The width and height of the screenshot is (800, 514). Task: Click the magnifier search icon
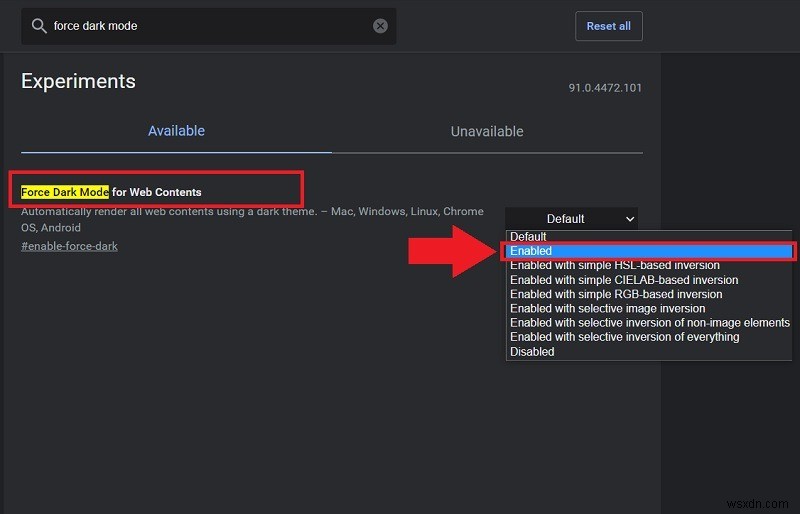click(39, 26)
